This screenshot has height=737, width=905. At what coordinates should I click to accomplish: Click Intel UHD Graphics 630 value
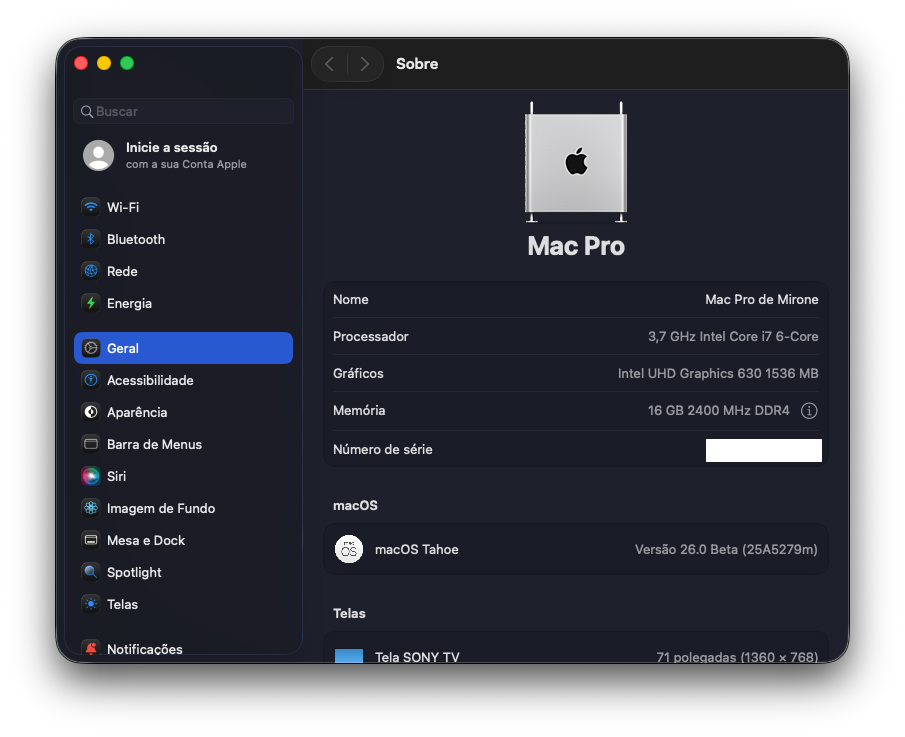717,373
